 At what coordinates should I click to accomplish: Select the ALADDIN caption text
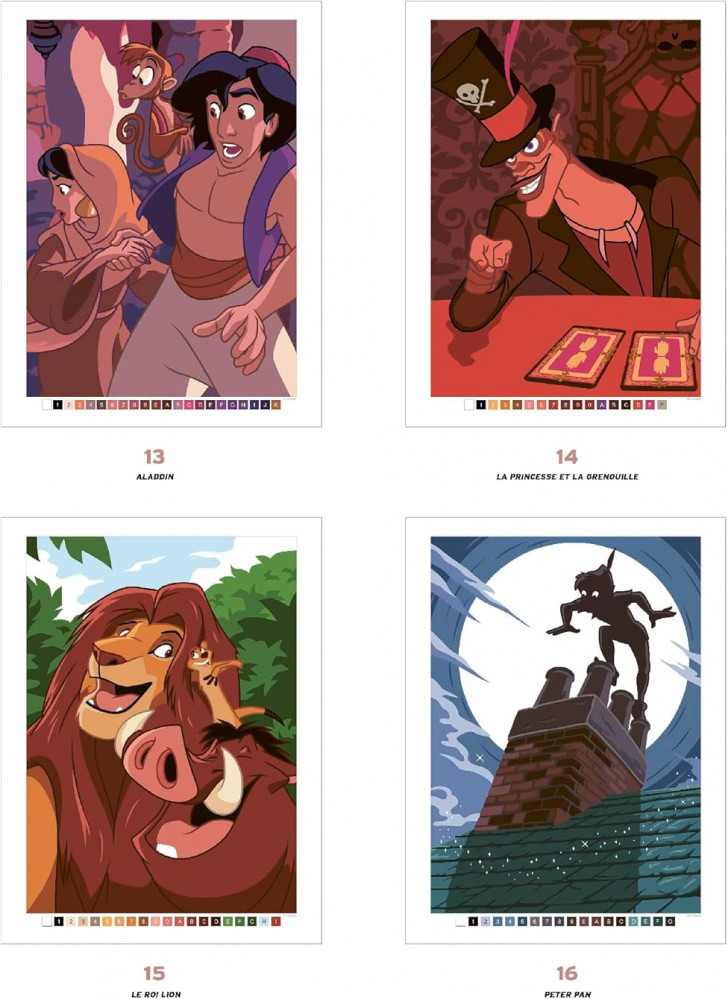pyautogui.click(x=155, y=477)
